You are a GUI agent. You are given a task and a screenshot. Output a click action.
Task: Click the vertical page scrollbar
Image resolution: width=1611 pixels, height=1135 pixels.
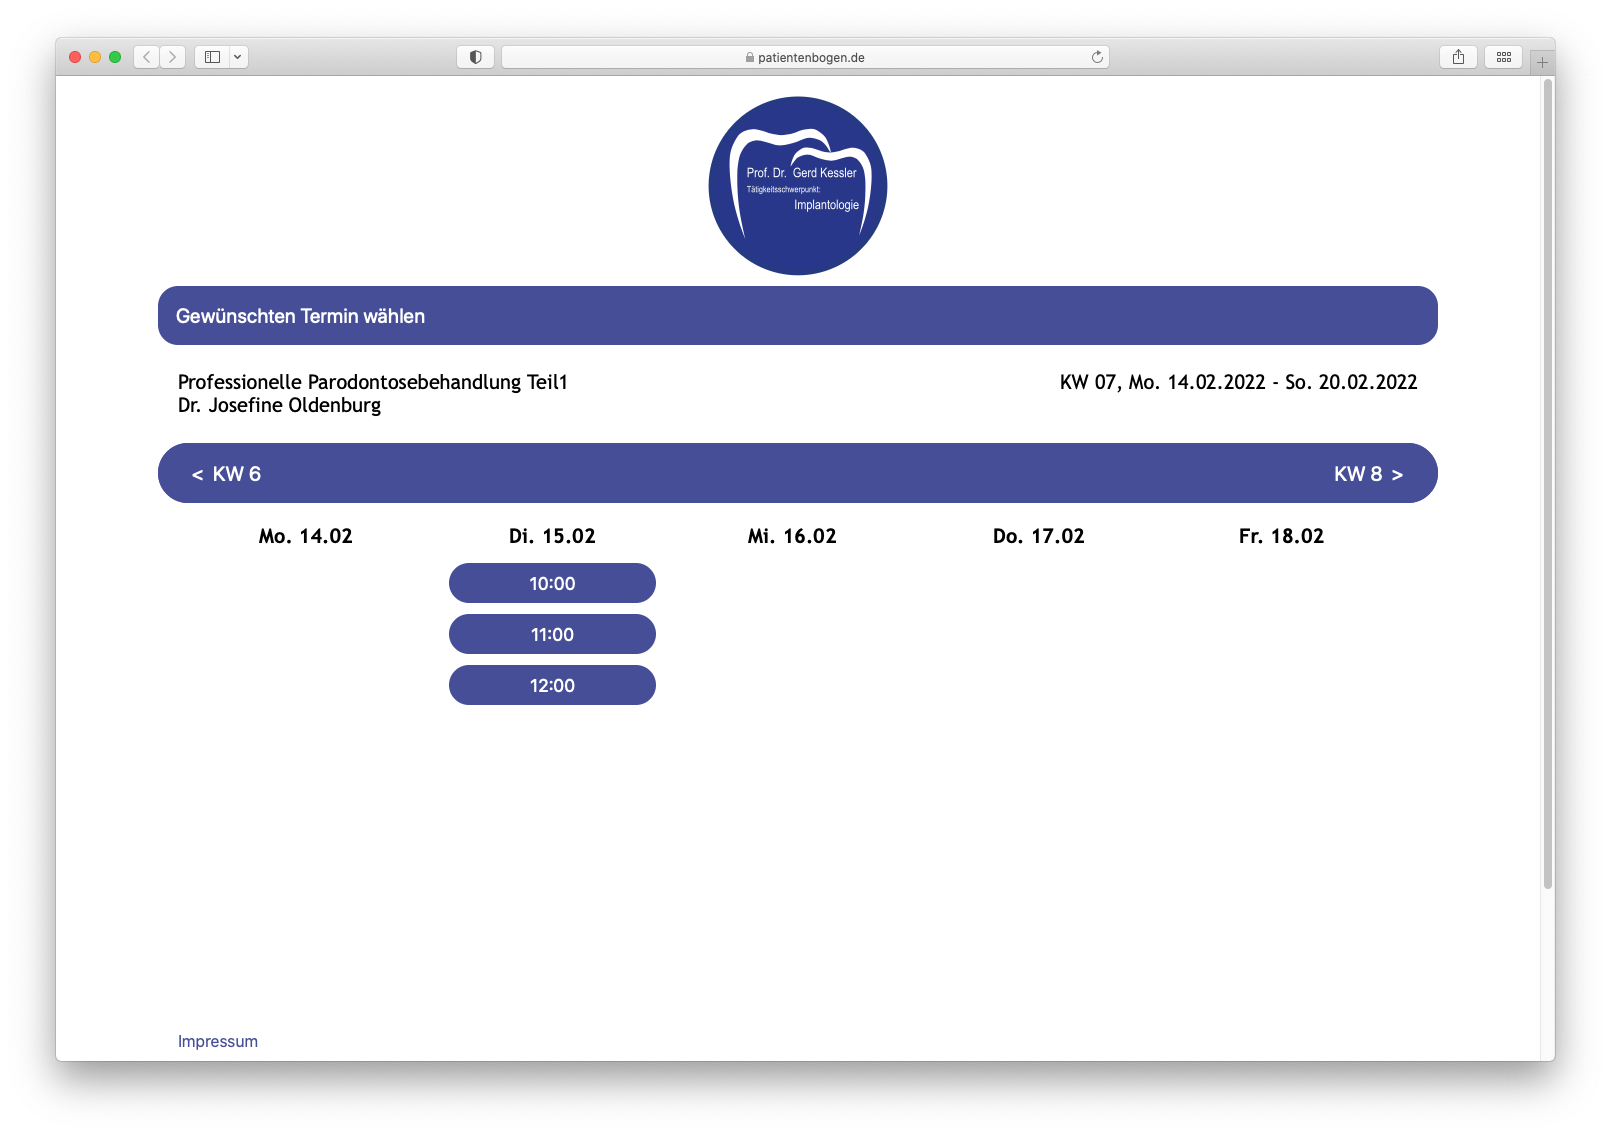click(1547, 480)
